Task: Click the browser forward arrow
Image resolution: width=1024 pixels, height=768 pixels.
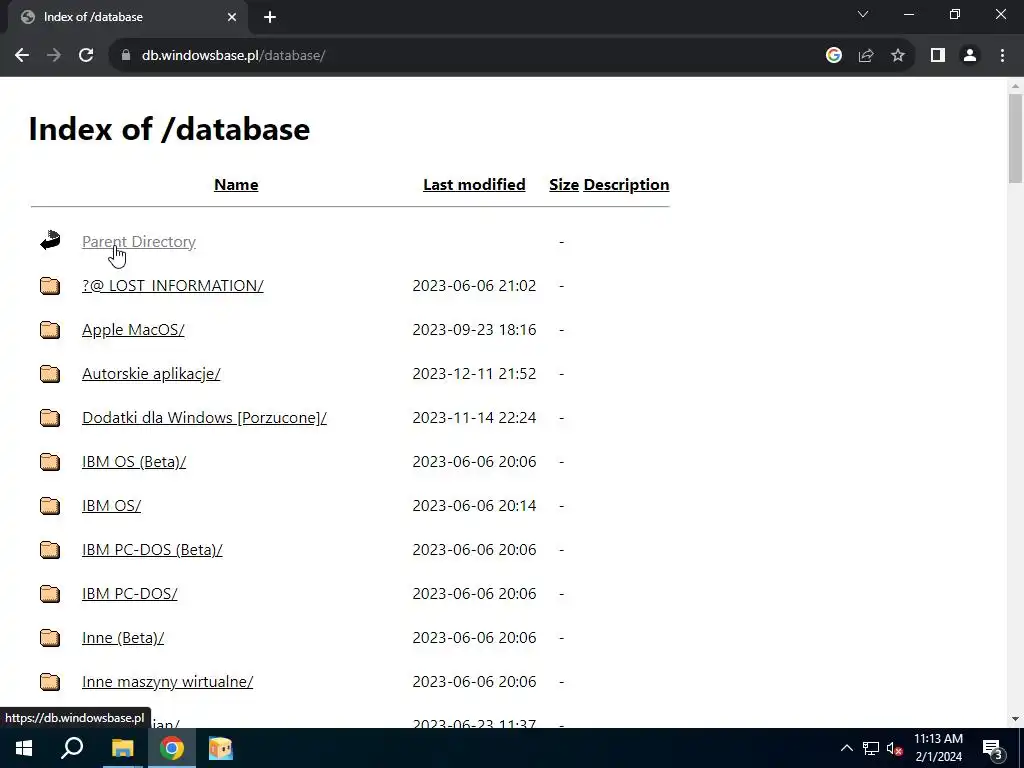Action: tap(54, 56)
